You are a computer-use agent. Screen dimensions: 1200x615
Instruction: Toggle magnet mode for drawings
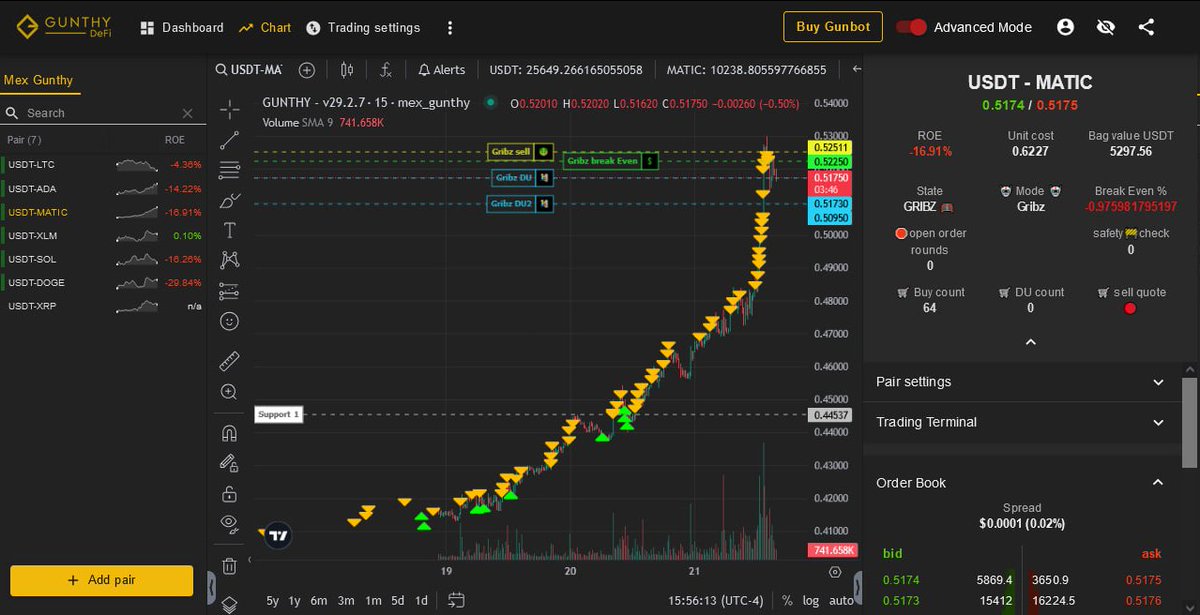click(x=229, y=433)
